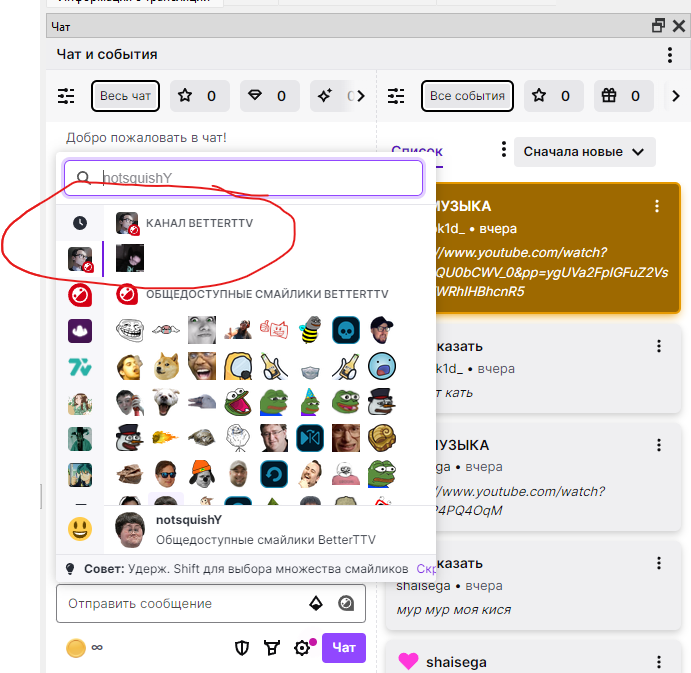Image resolution: width=691 pixels, height=673 pixels.
Task: Pick the dark channel emote under Канал BetterTTV
Action: click(130, 258)
